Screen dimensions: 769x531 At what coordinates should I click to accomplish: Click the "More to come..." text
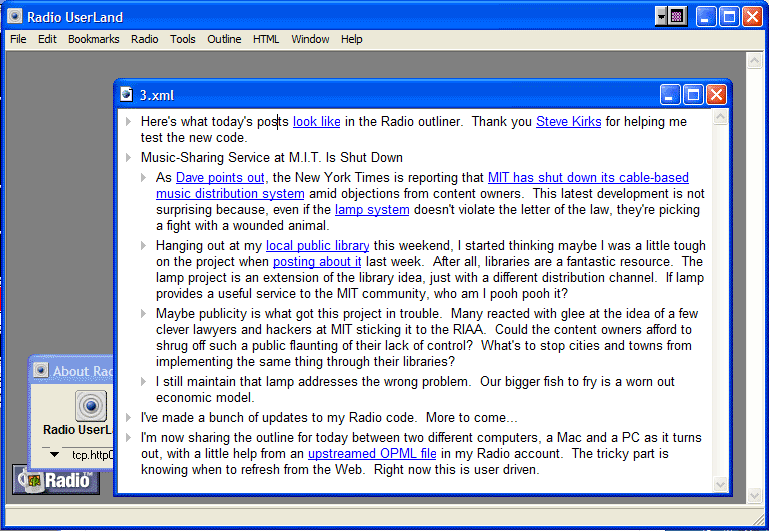click(x=471, y=418)
